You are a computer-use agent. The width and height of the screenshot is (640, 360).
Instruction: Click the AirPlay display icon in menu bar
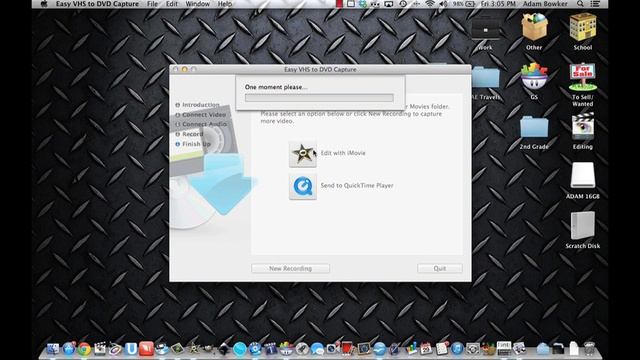389,4
